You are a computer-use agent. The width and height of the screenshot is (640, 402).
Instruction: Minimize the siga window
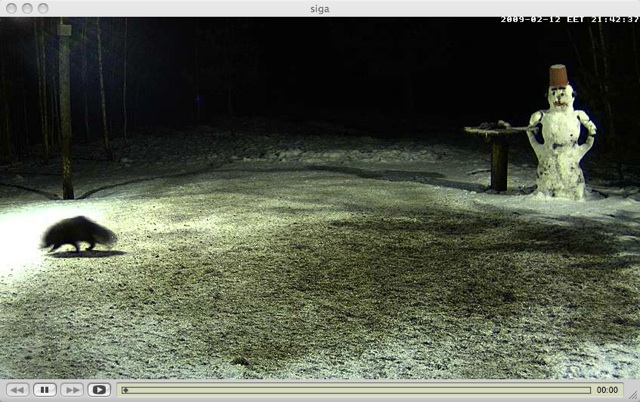27,8
